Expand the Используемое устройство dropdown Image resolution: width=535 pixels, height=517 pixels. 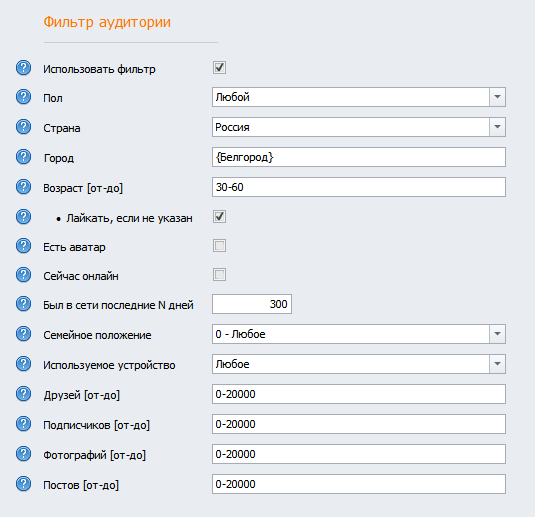[x=359, y=364]
